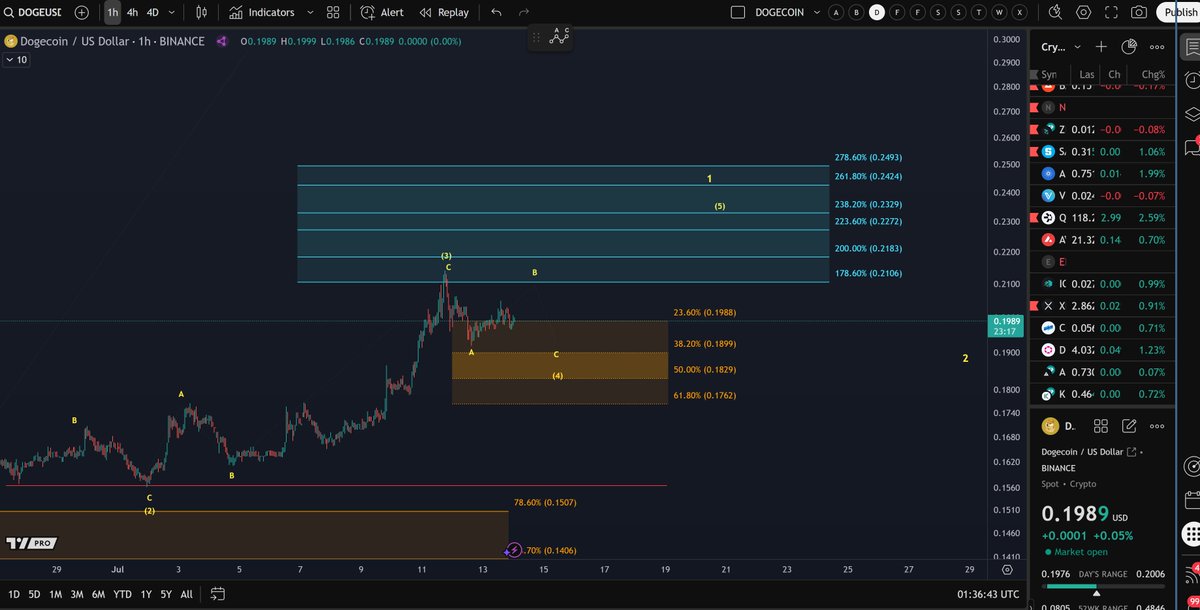Select watchlist row D at 4.032
This screenshot has width=1200, height=610.
coord(1102,350)
